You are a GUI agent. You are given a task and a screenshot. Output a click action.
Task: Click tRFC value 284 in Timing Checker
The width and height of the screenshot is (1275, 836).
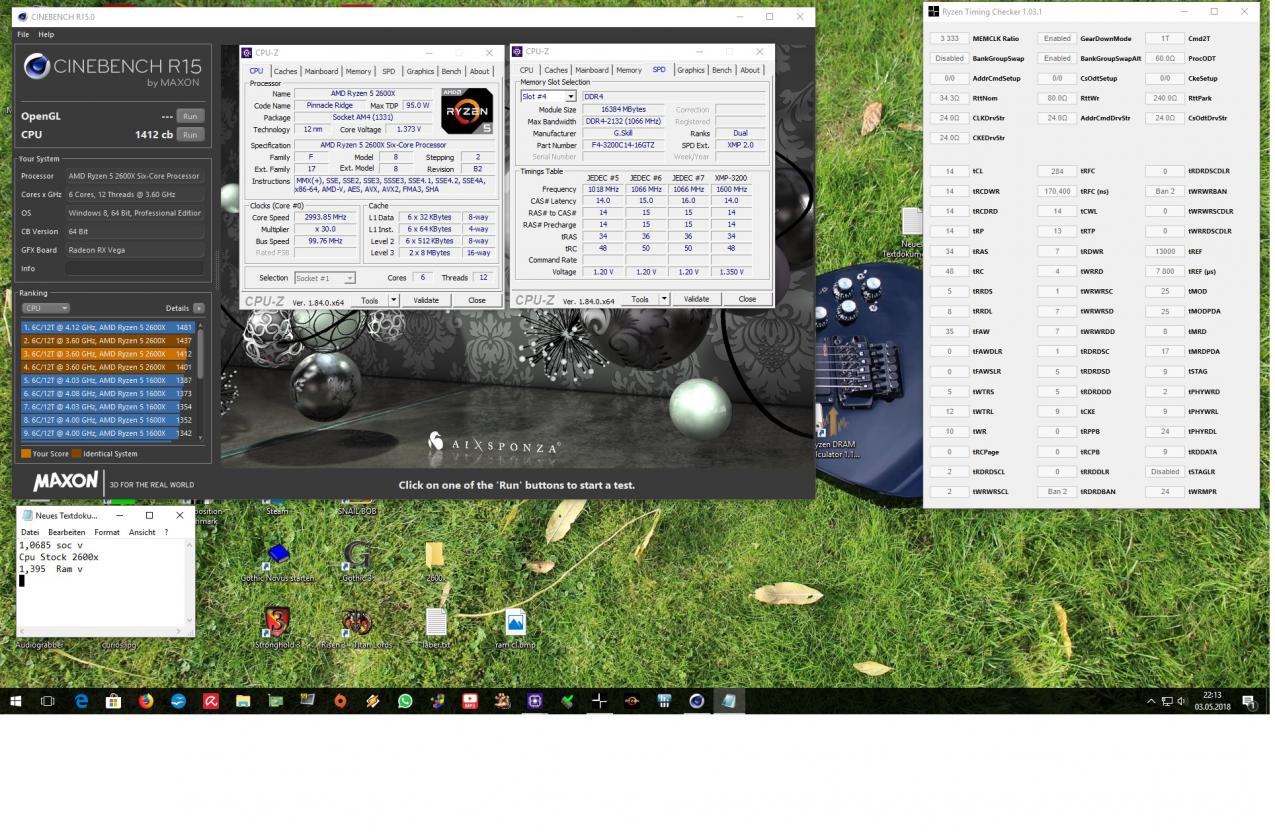click(1057, 171)
